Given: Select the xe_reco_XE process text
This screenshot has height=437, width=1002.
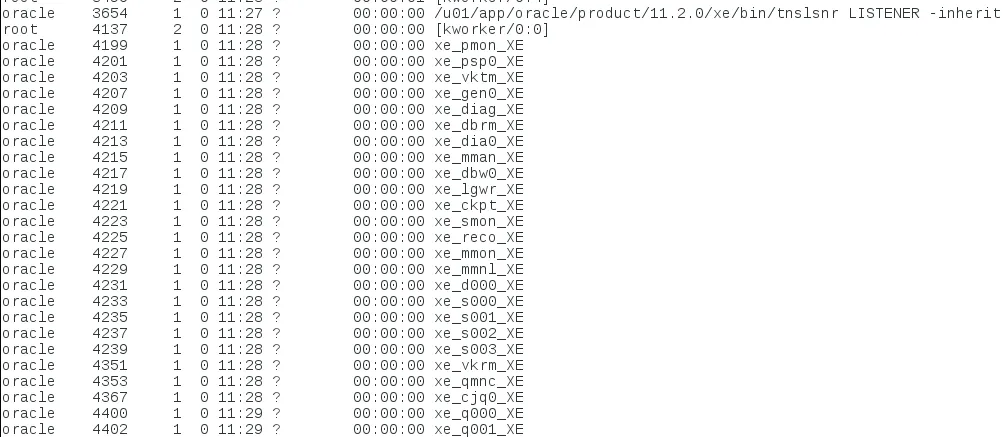Looking at the screenshot, I should click(x=479, y=237).
